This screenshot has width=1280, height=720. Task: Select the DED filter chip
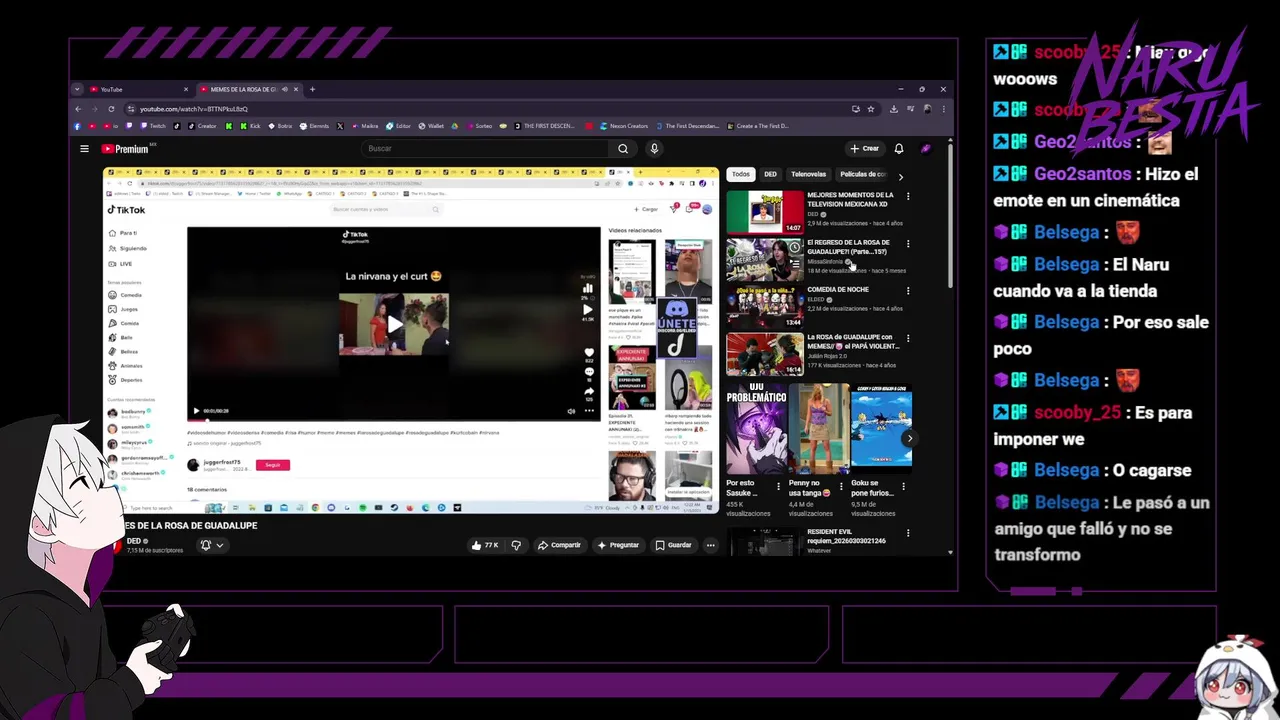[x=770, y=175]
